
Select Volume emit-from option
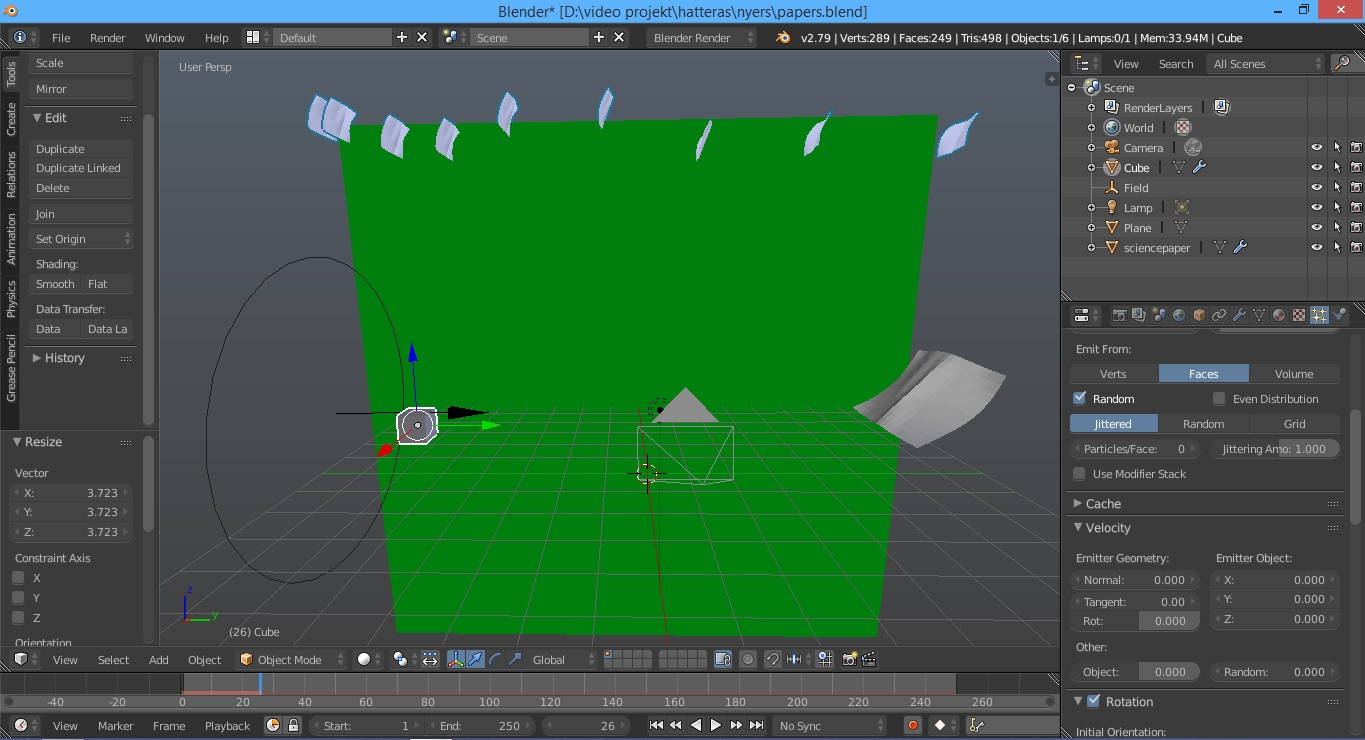1294,373
